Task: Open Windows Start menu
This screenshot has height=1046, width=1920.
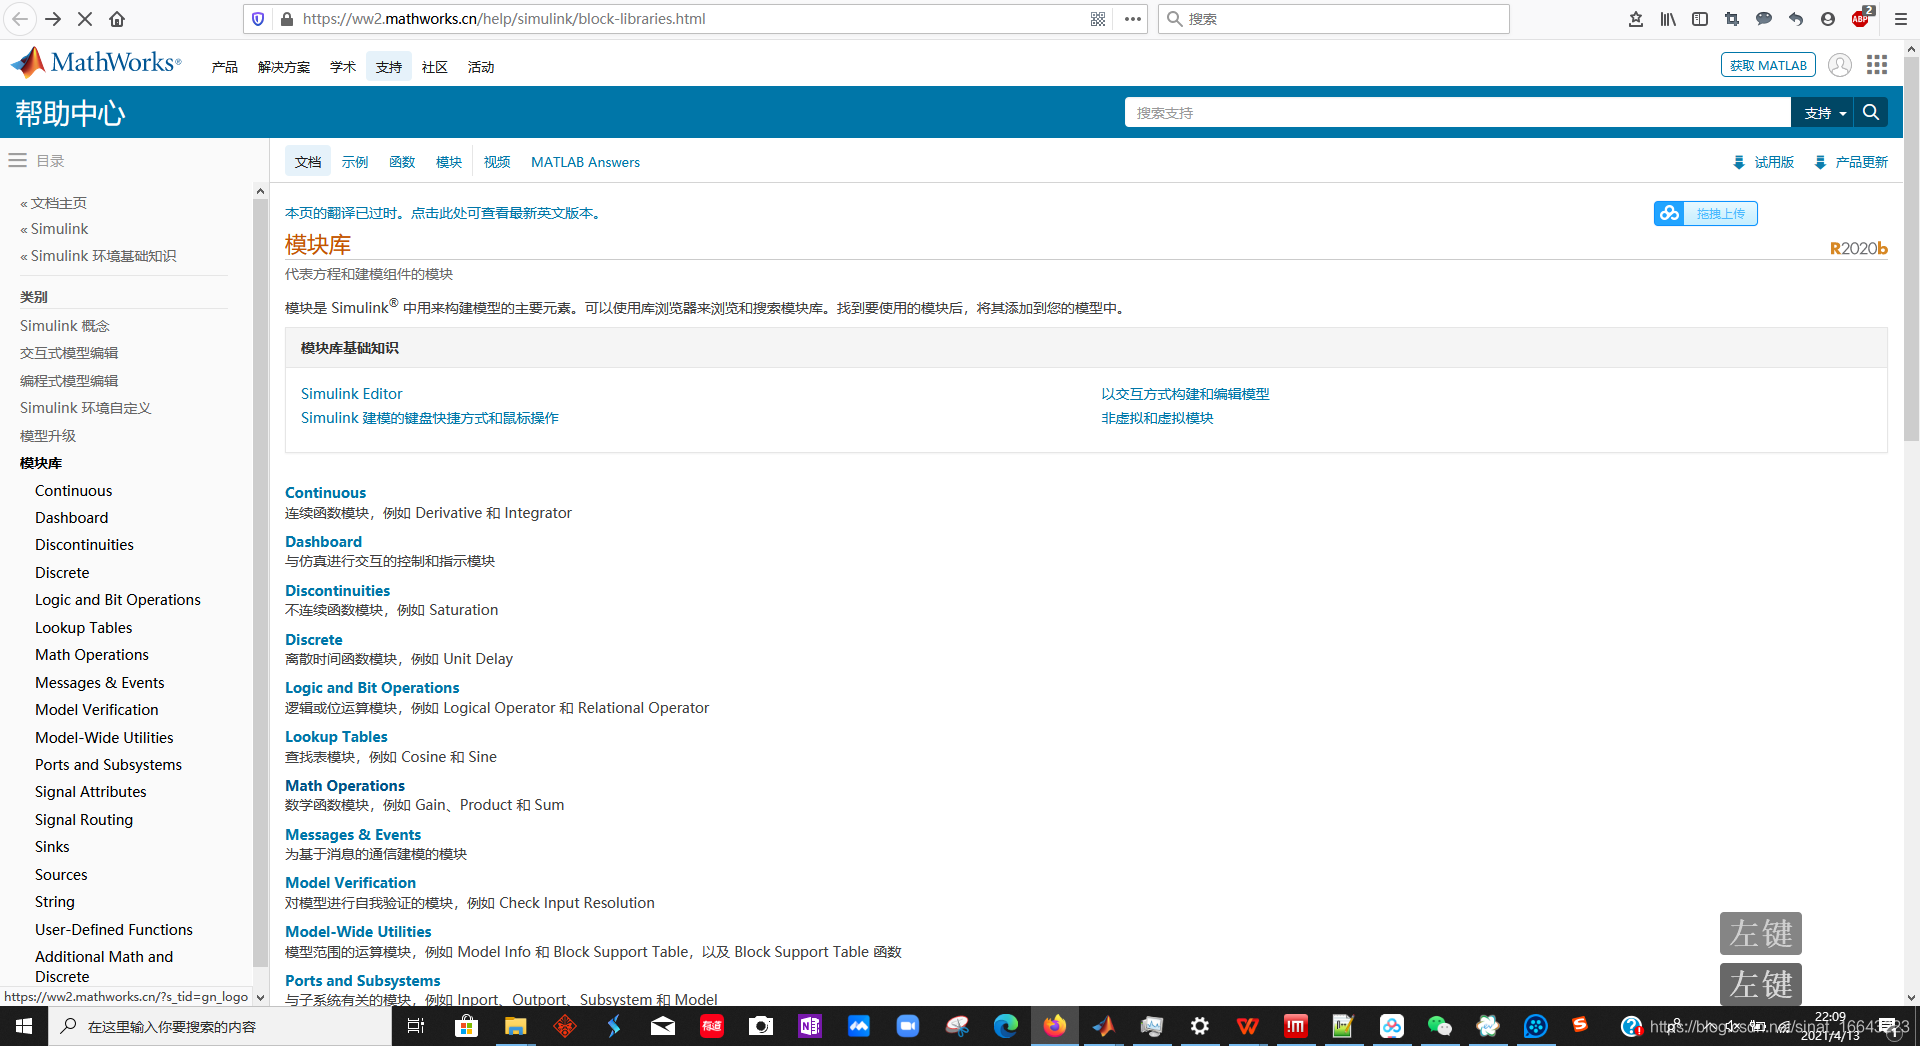Action: pos(24,1026)
